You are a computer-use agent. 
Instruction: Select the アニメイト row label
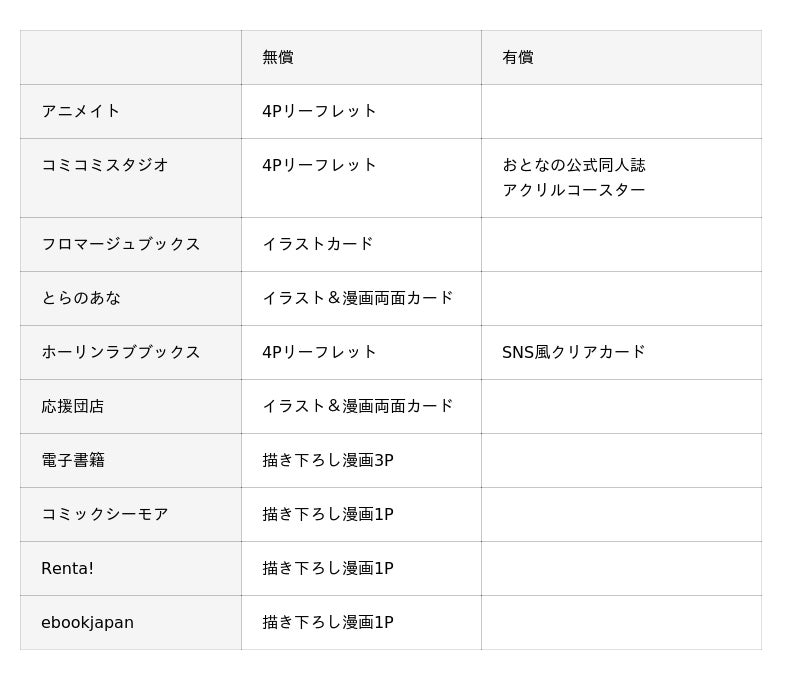click(81, 112)
